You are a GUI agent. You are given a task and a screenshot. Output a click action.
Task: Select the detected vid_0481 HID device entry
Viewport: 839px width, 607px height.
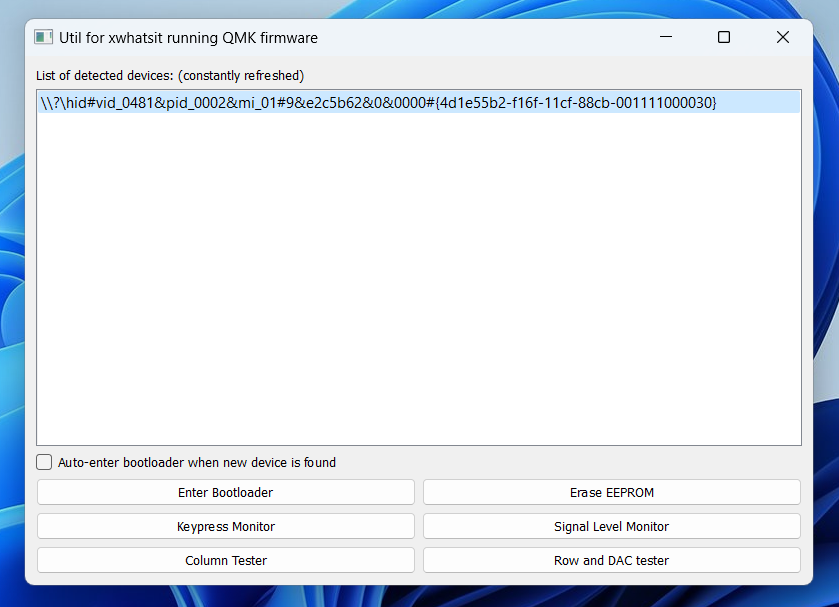point(378,102)
